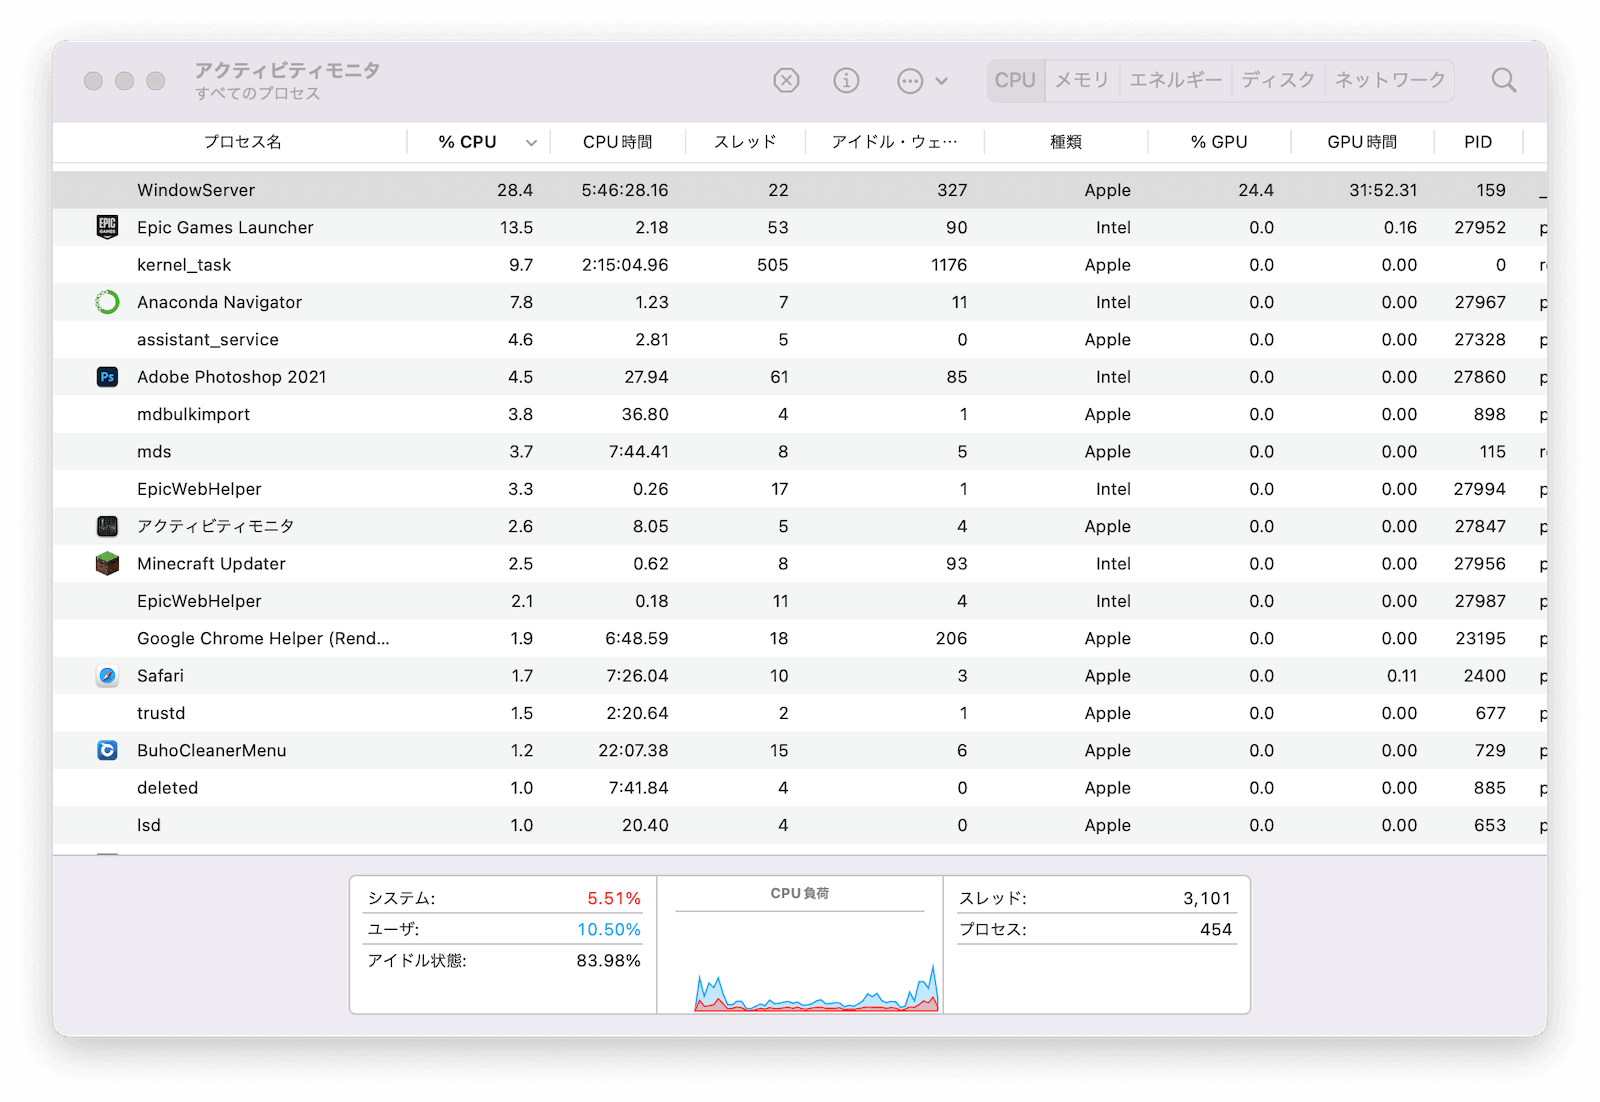Sort by the CPU時間 column header
1600x1102 pixels.
point(617,142)
